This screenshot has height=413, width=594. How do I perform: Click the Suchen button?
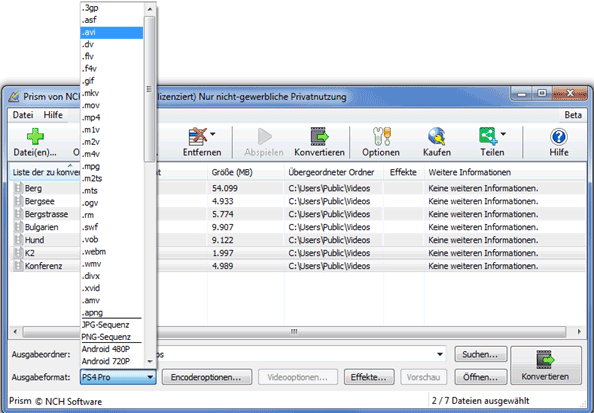point(481,354)
